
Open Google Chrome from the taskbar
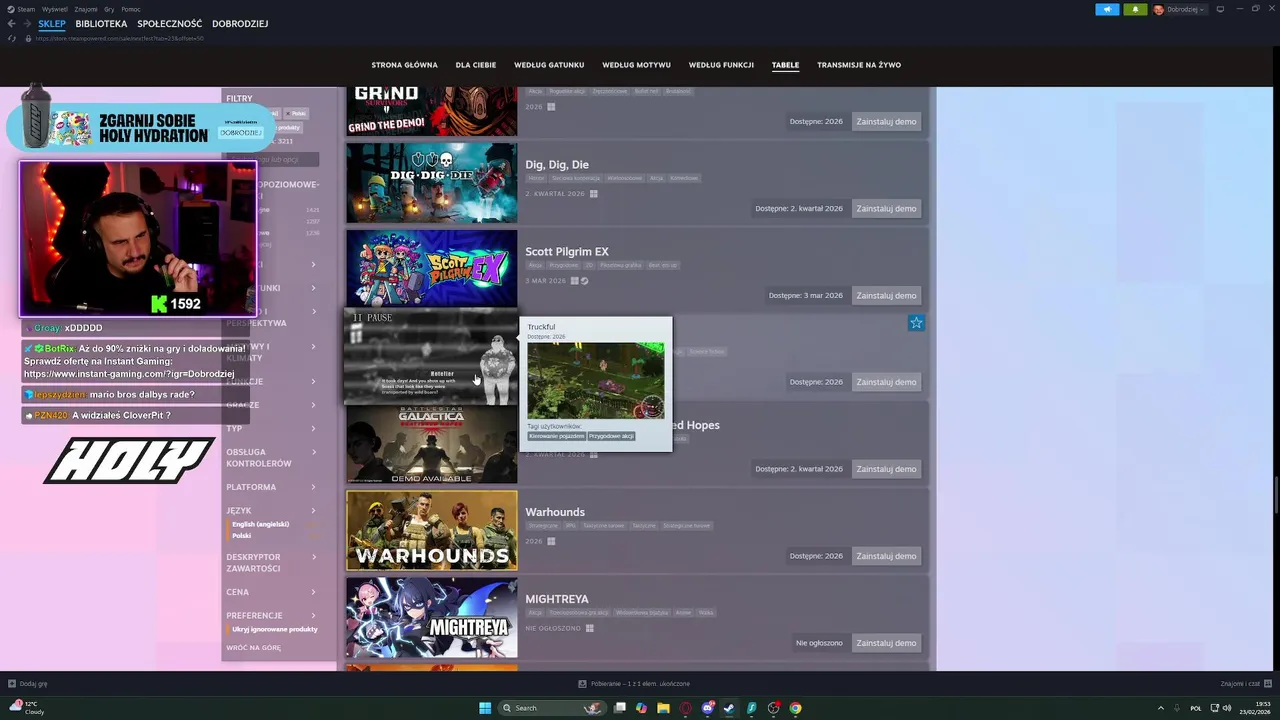(795, 708)
